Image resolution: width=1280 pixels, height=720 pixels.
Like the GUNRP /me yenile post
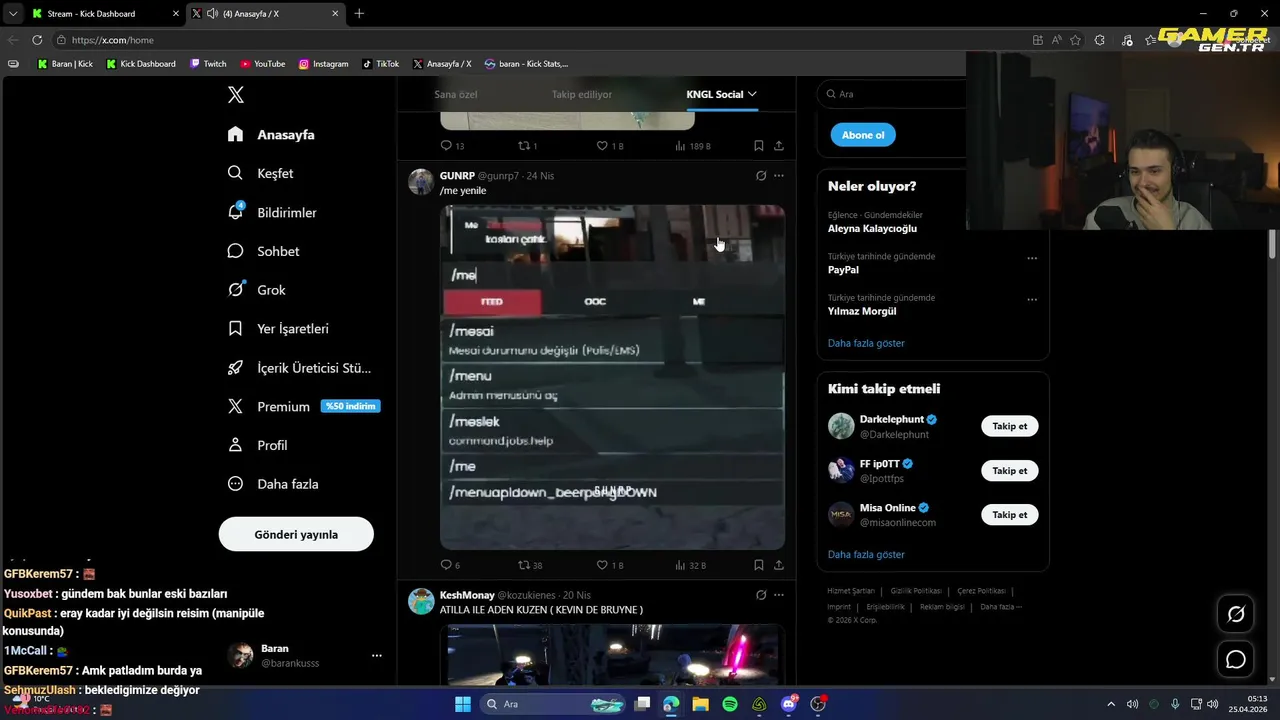pyautogui.click(x=610, y=565)
